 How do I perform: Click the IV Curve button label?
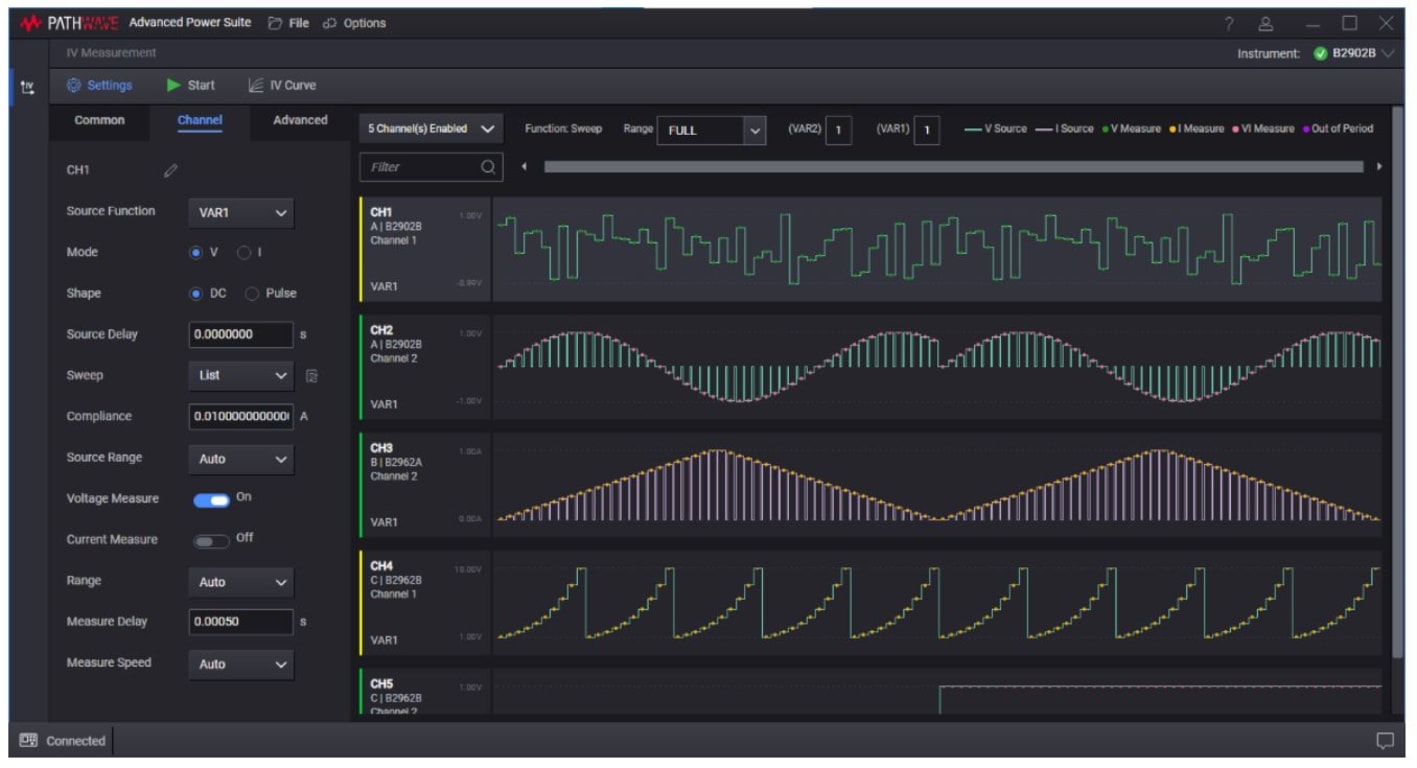click(293, 85)
